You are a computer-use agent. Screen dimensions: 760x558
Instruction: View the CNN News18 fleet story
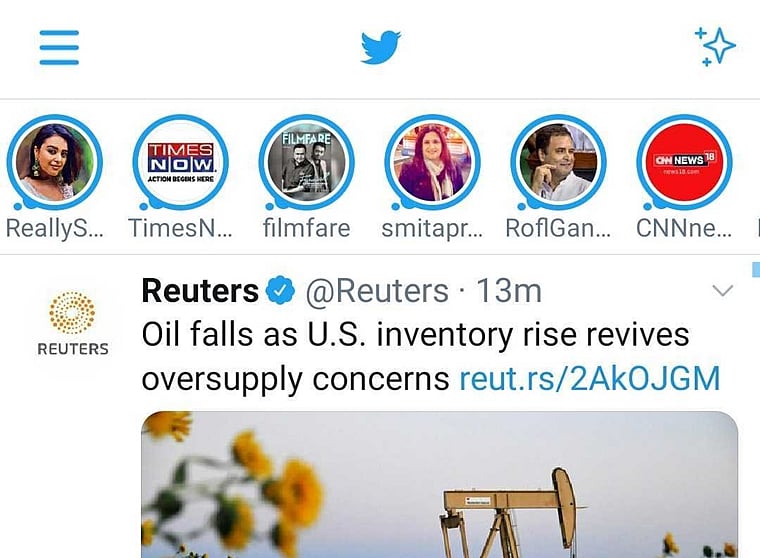[x=685, y=163]
